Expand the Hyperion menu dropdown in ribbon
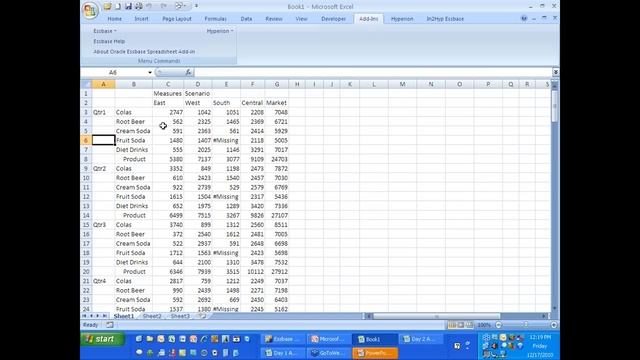Image resolution: width=640 pixels, height=360 pixels. [220, 31]
